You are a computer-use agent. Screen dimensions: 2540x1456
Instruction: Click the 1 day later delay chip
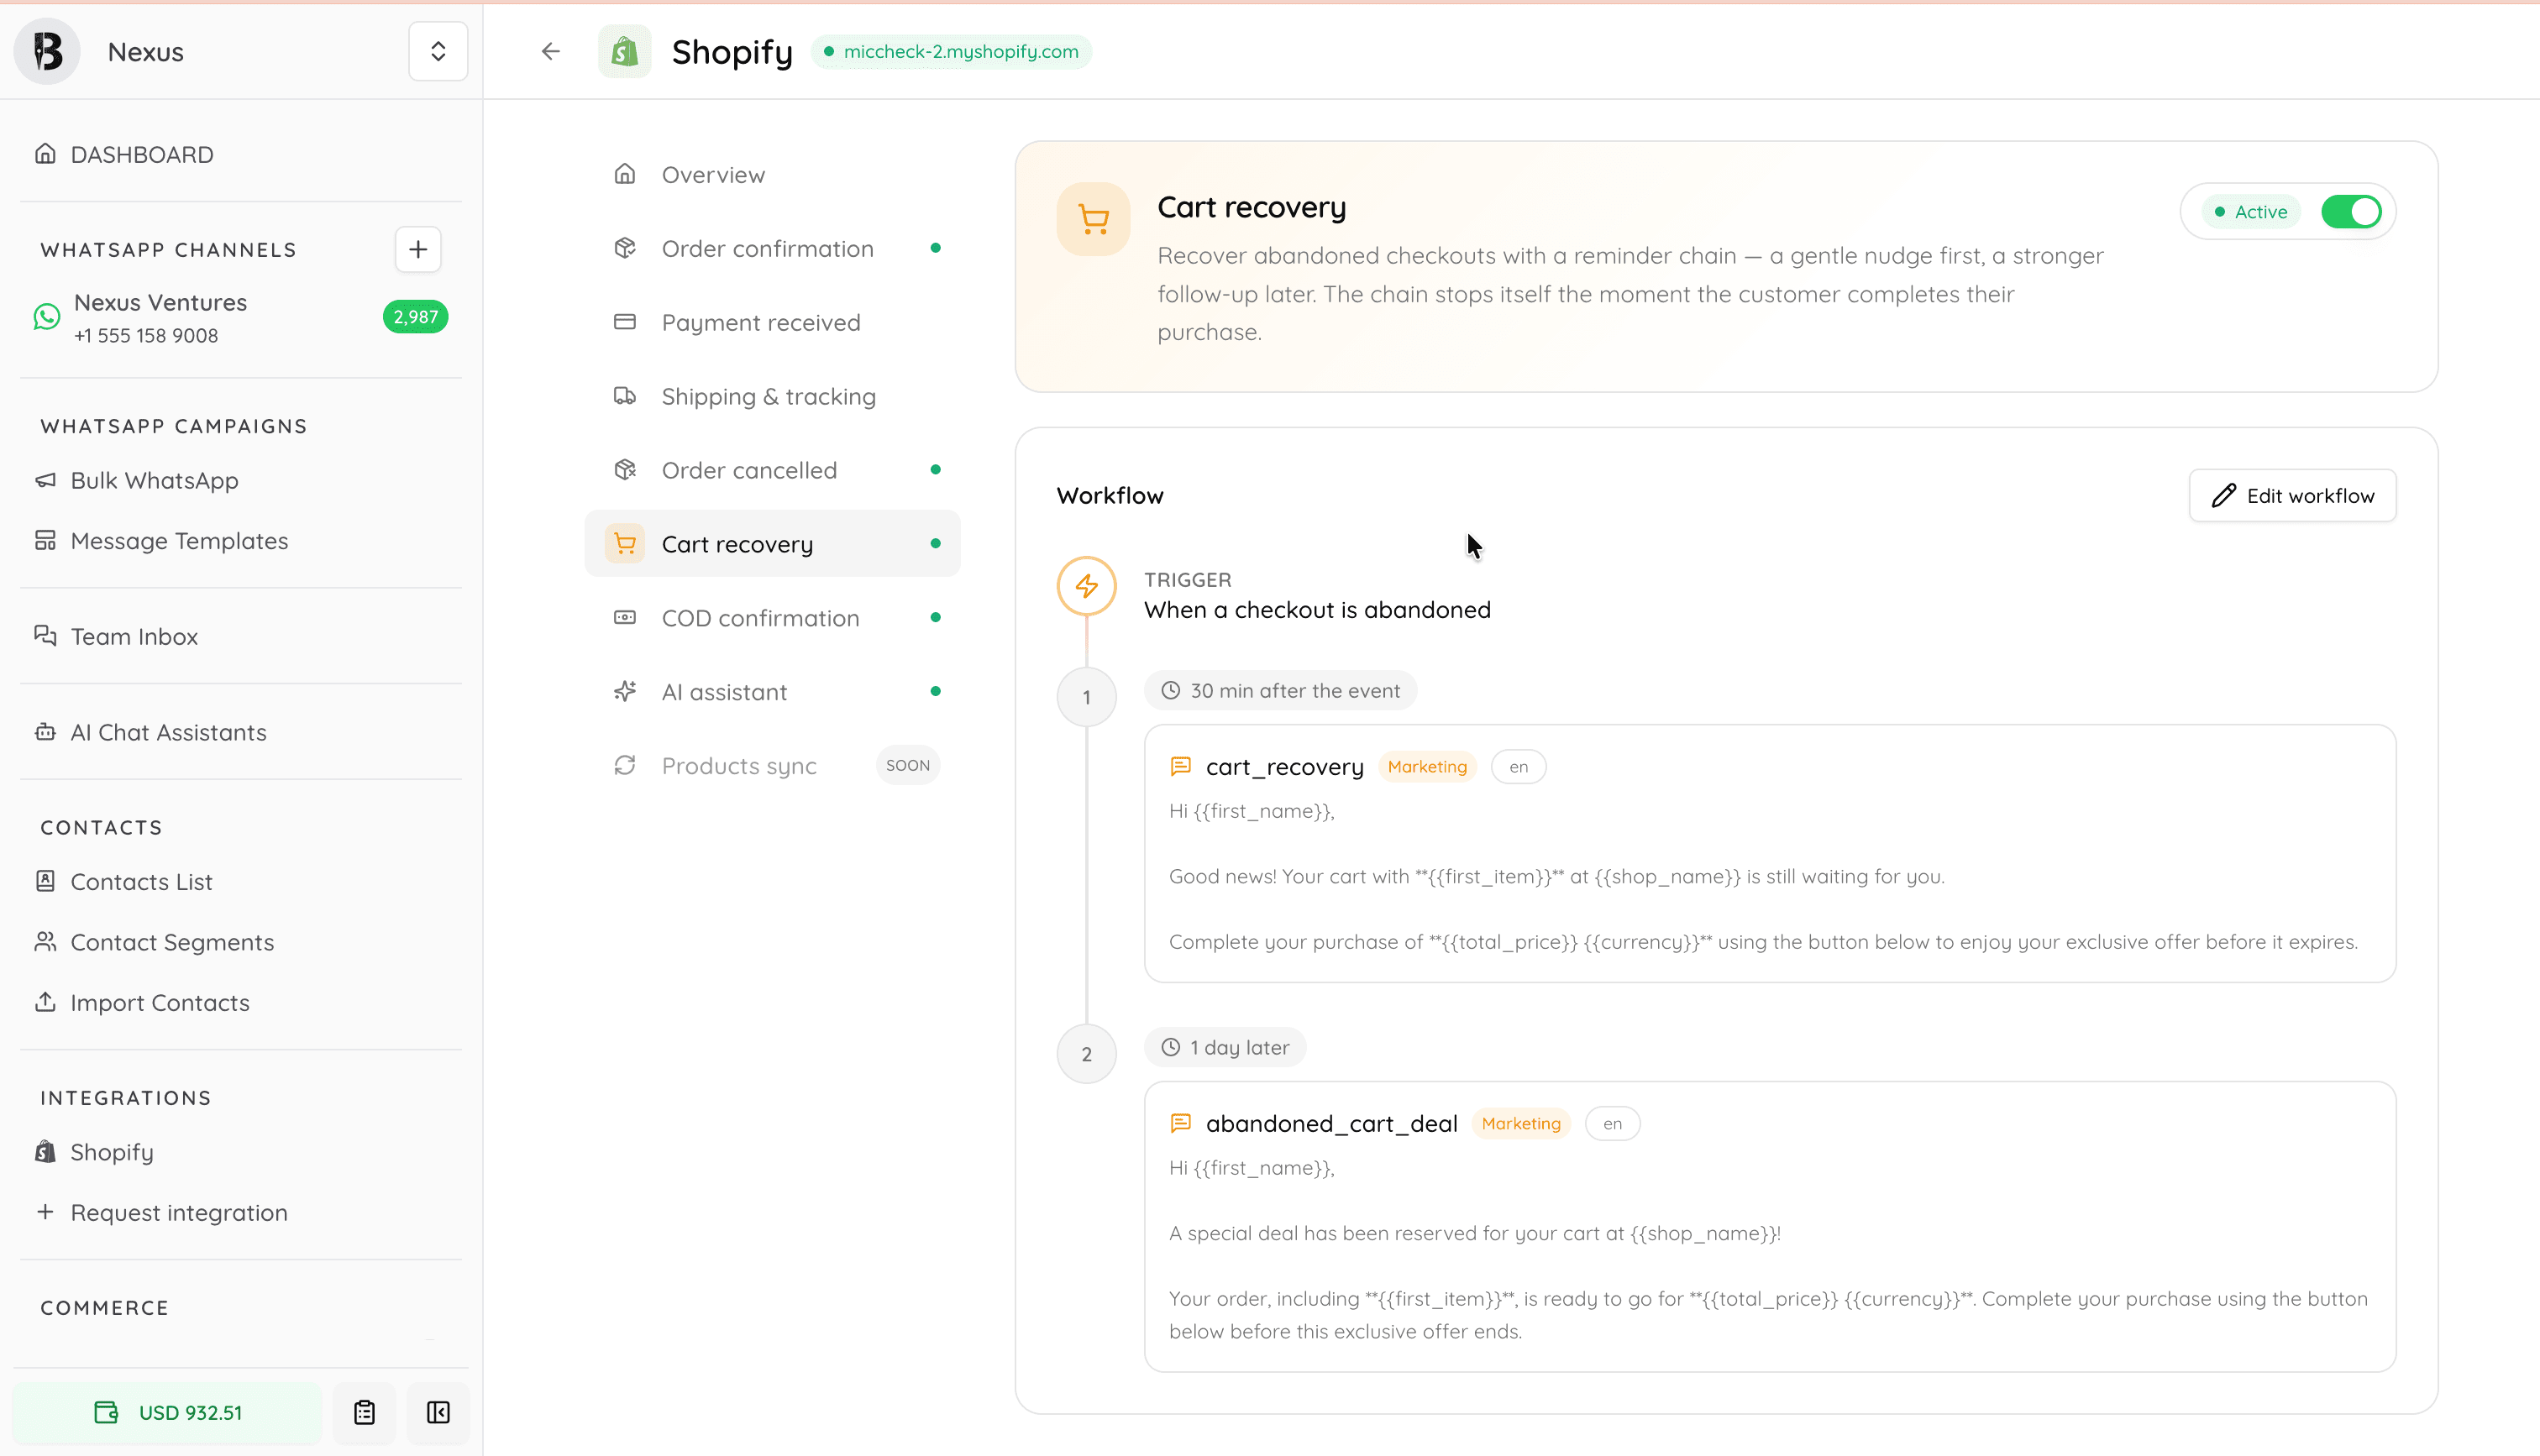1225,1048
